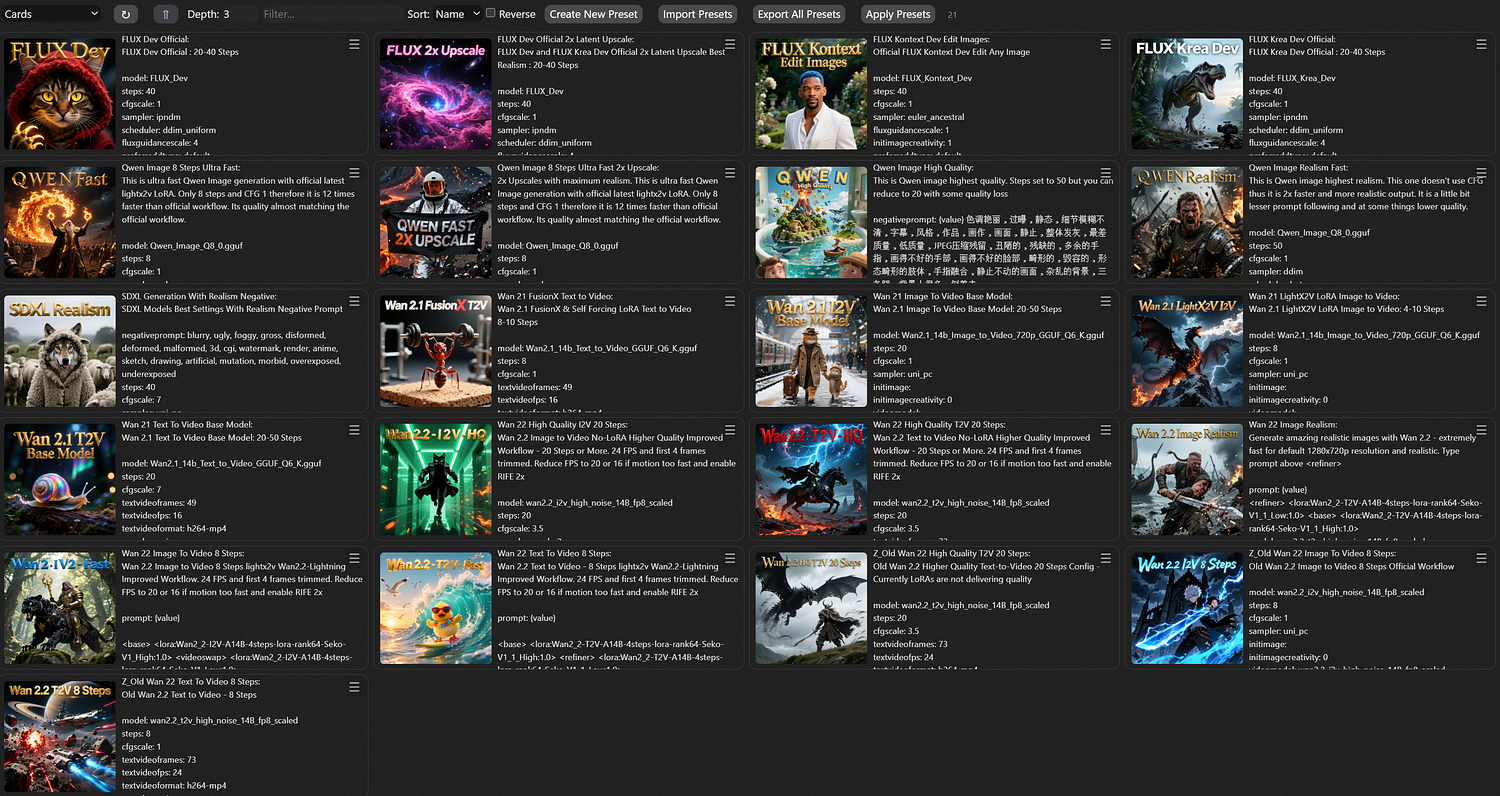This screenshot has width=1500, height=796.
Task: Open hamburger menu on FLUX 2x Latent Upscale card
Action: click(730, 44)
